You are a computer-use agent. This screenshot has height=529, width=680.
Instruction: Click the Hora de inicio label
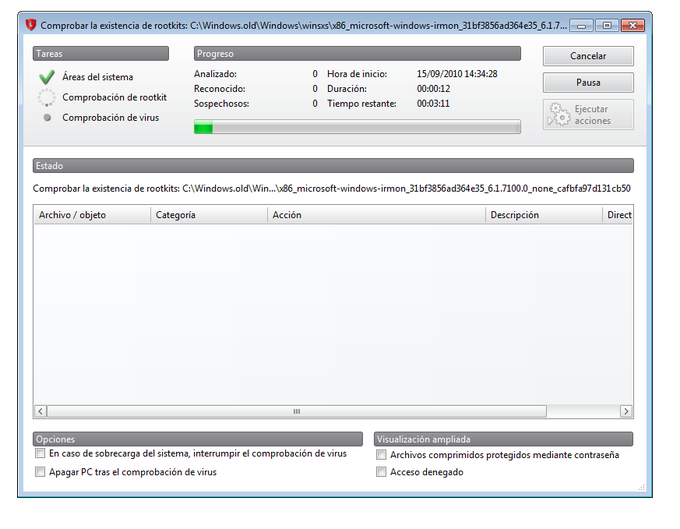pos(357,74)
